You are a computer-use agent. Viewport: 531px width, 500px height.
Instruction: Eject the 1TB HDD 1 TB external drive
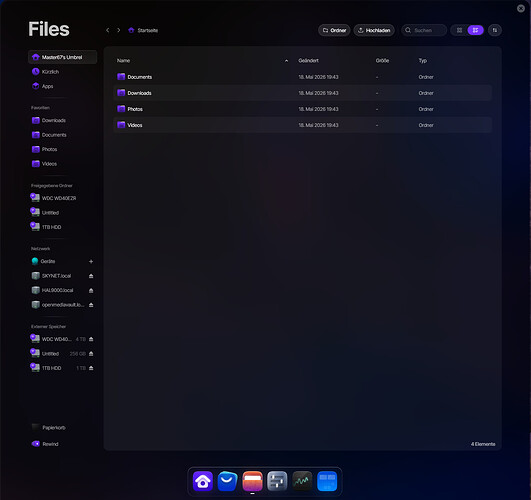[x=91, y=368]
